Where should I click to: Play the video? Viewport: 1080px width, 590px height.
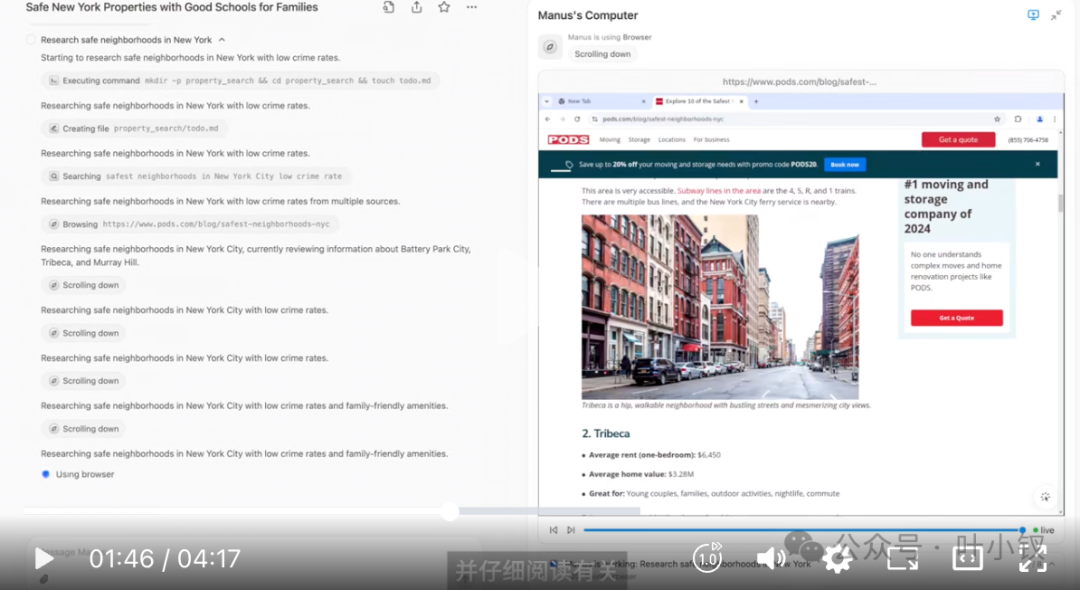(44, 558)
